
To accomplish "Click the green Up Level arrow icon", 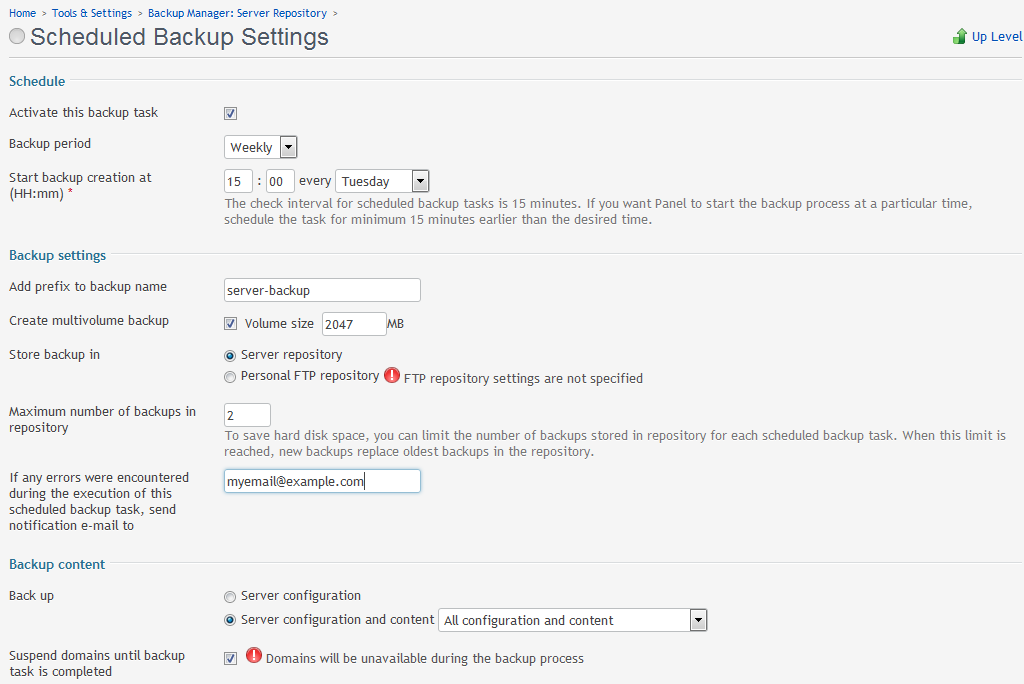I will (959, 37).
